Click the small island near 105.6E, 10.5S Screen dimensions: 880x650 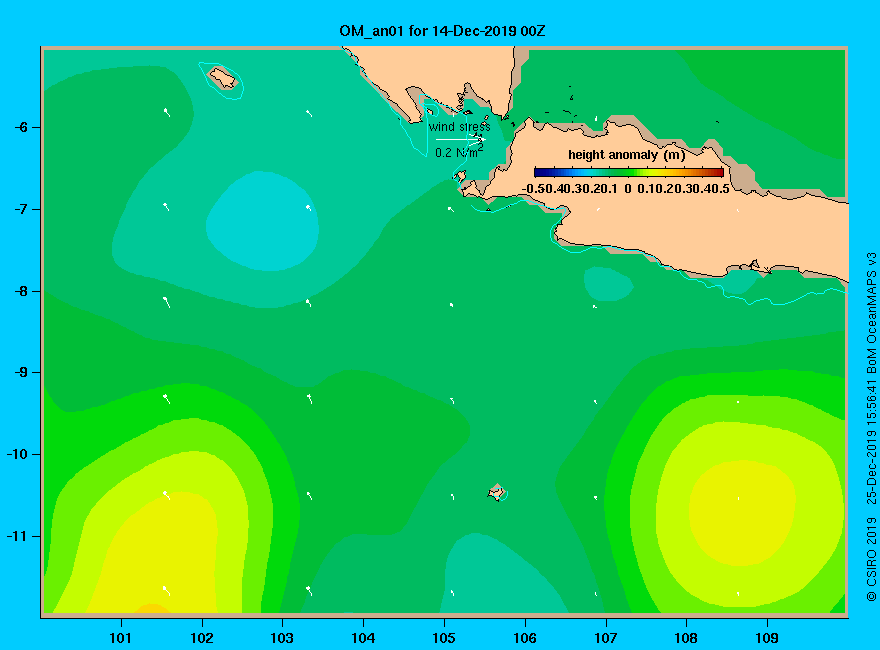point(496,492)
